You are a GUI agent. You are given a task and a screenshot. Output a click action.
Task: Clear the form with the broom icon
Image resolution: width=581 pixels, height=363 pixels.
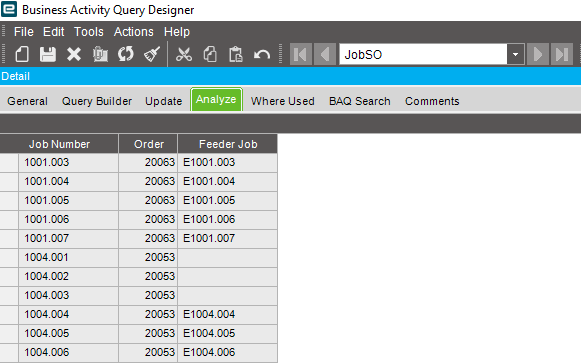[152, 54]
